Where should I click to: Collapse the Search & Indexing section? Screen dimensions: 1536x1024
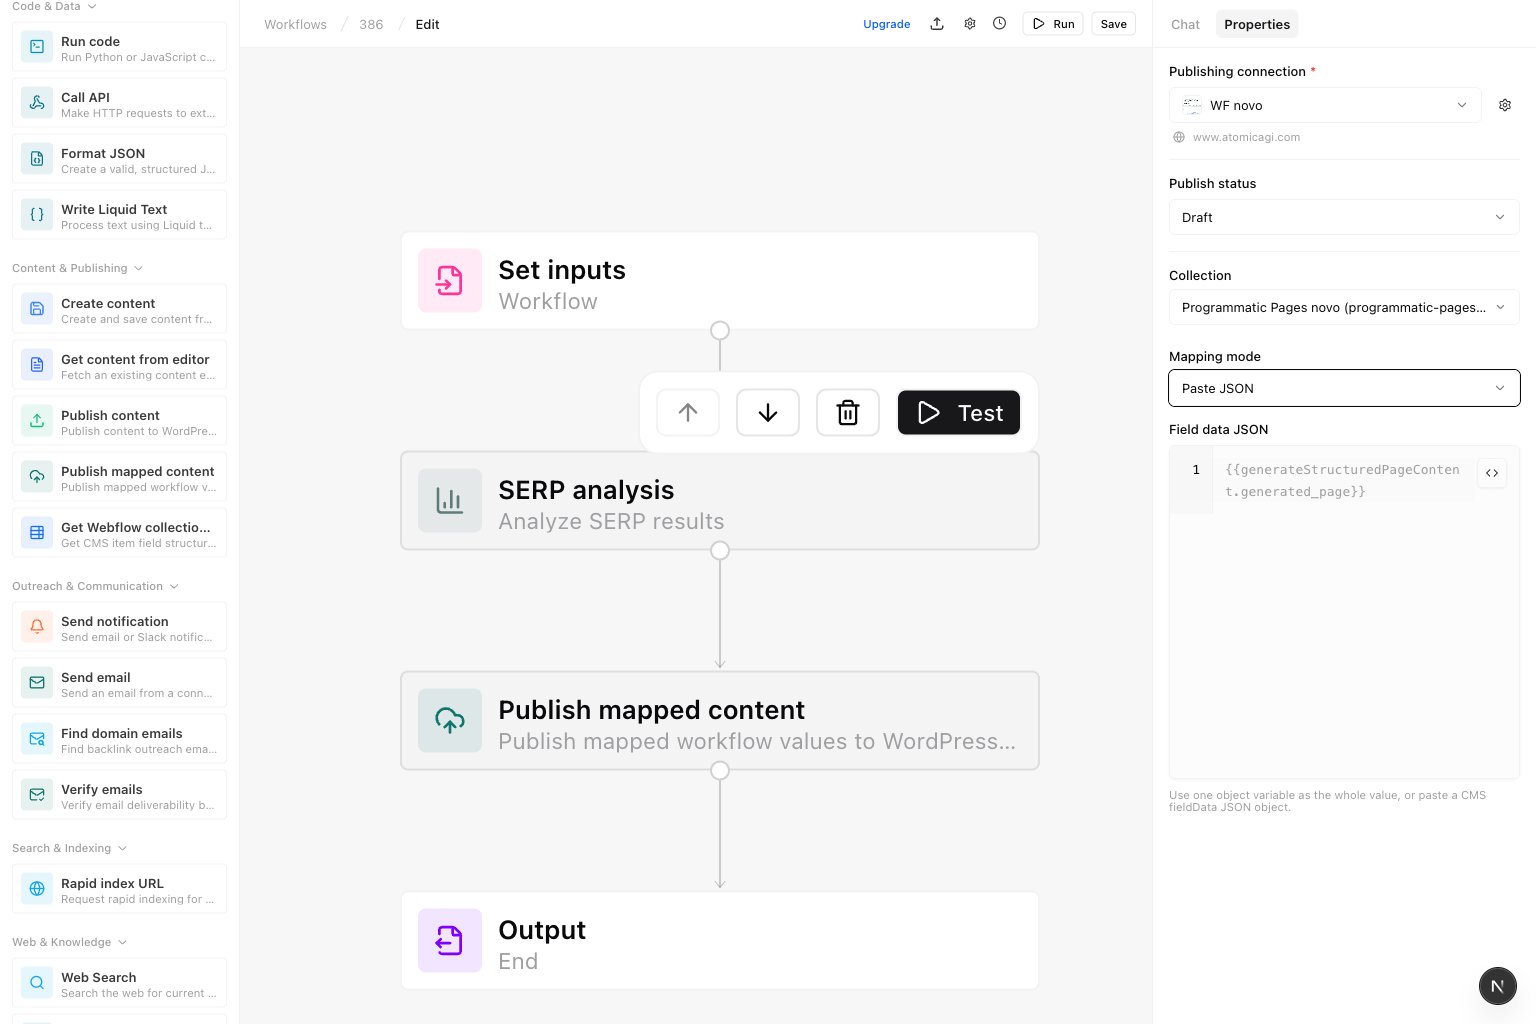tap(70, 848)
